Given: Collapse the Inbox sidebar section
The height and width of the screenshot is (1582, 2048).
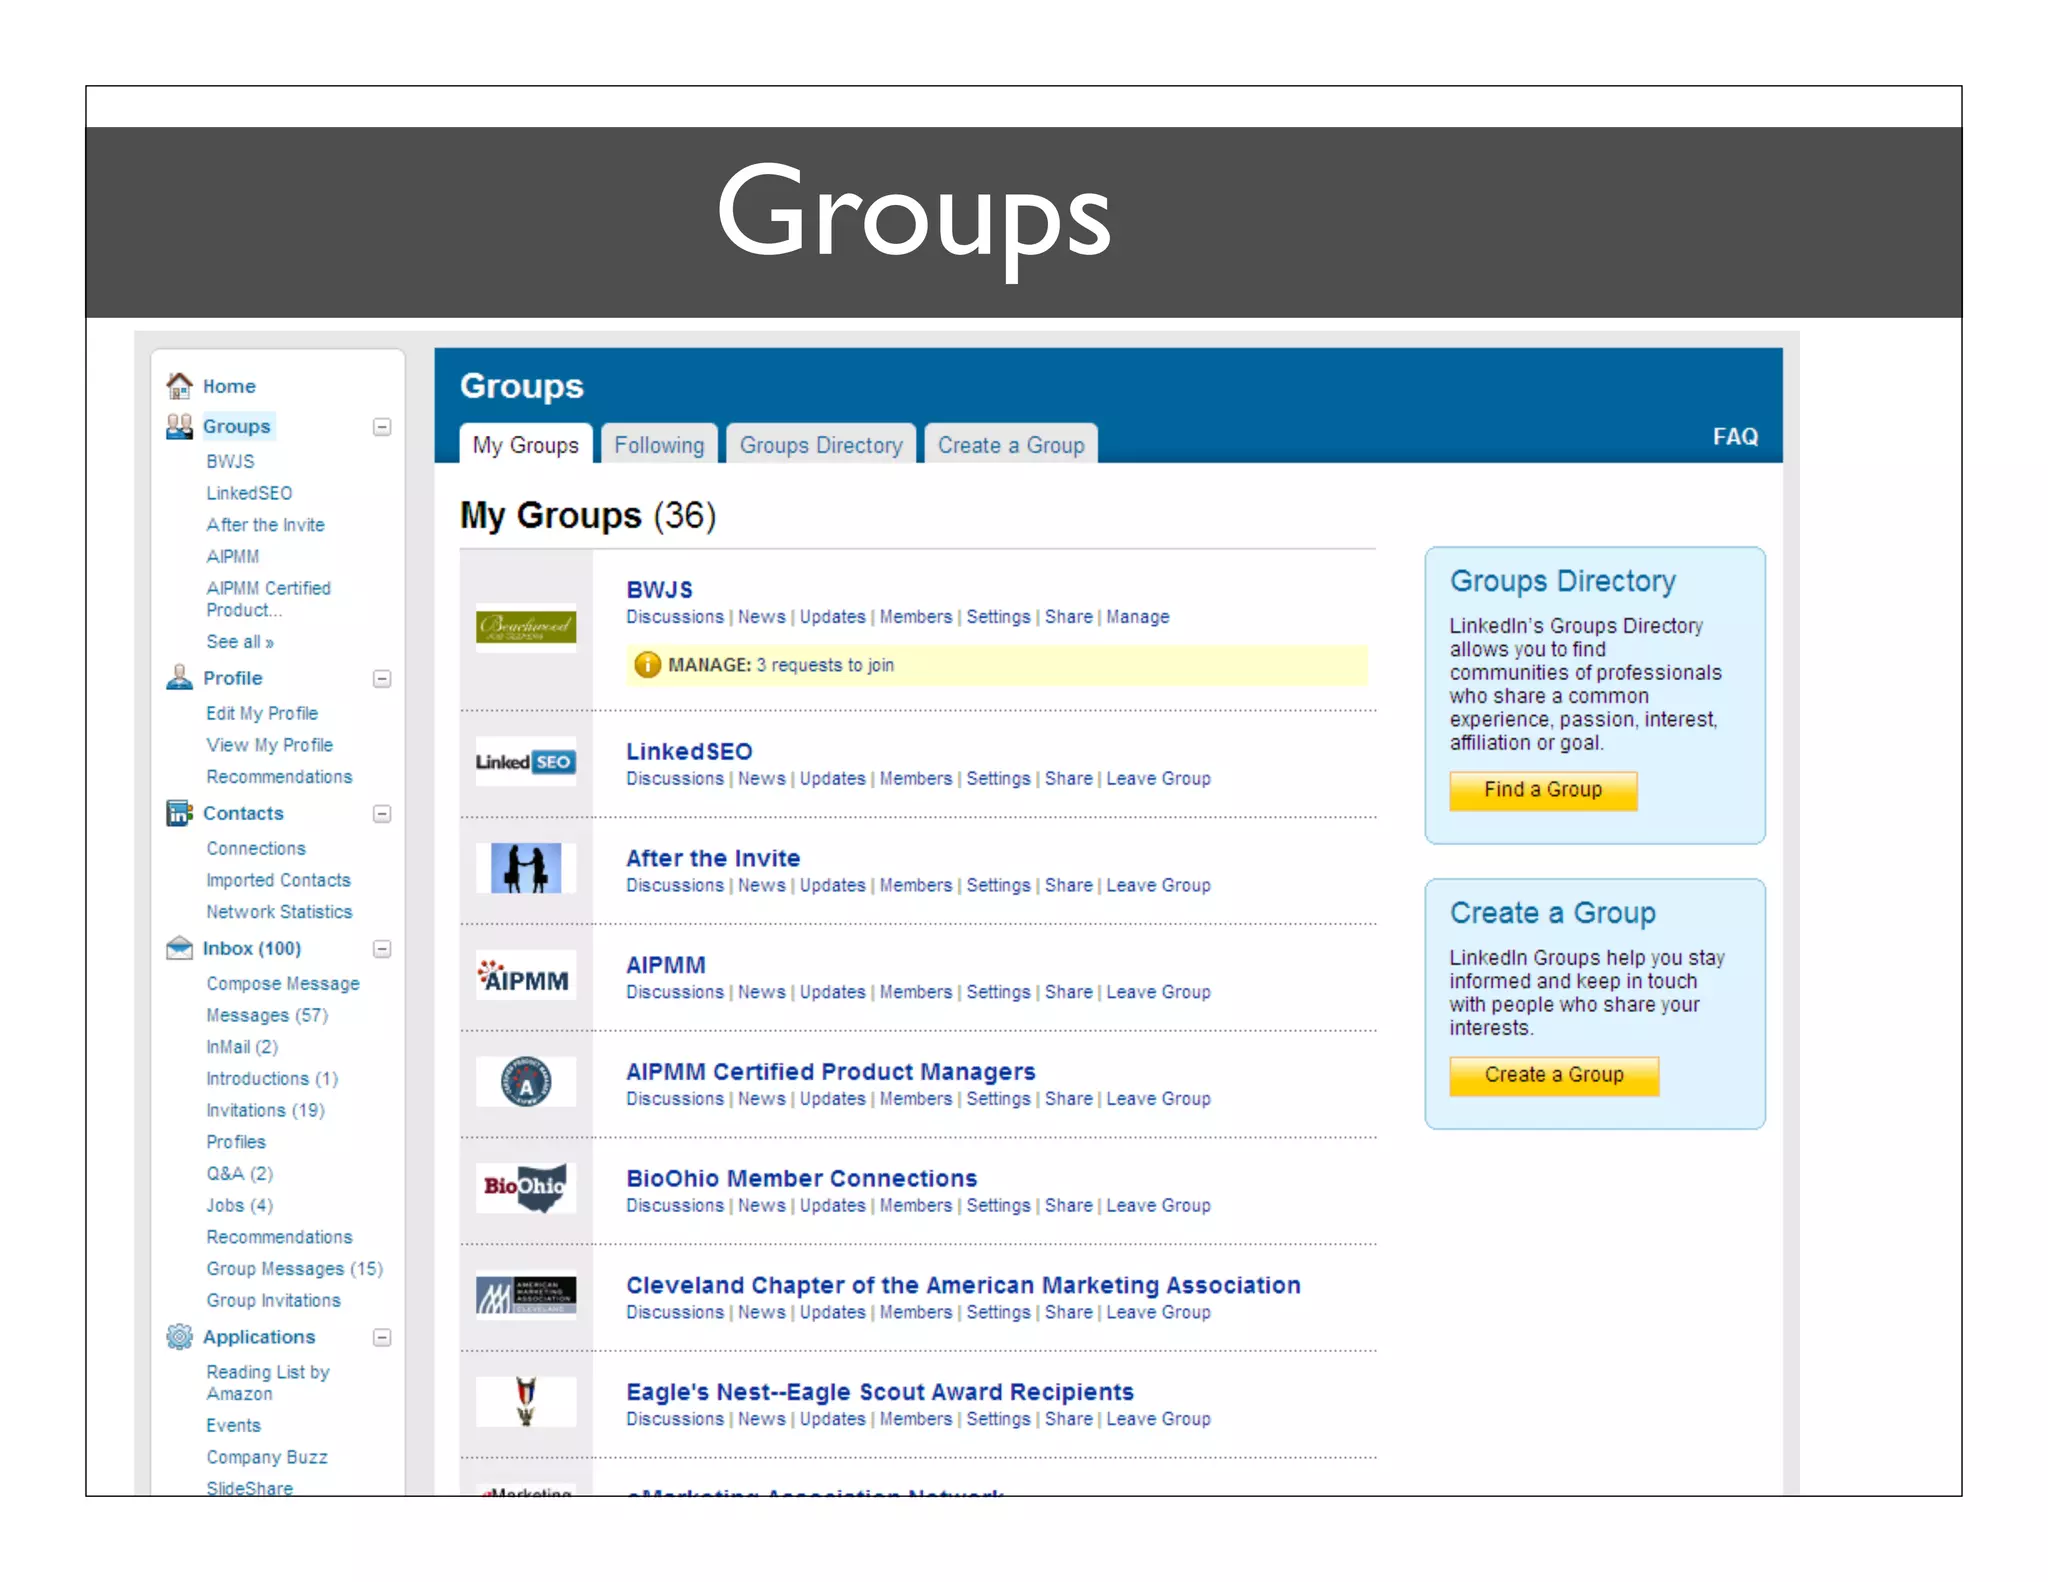Looking at the screenshot, I should [382, 949].
